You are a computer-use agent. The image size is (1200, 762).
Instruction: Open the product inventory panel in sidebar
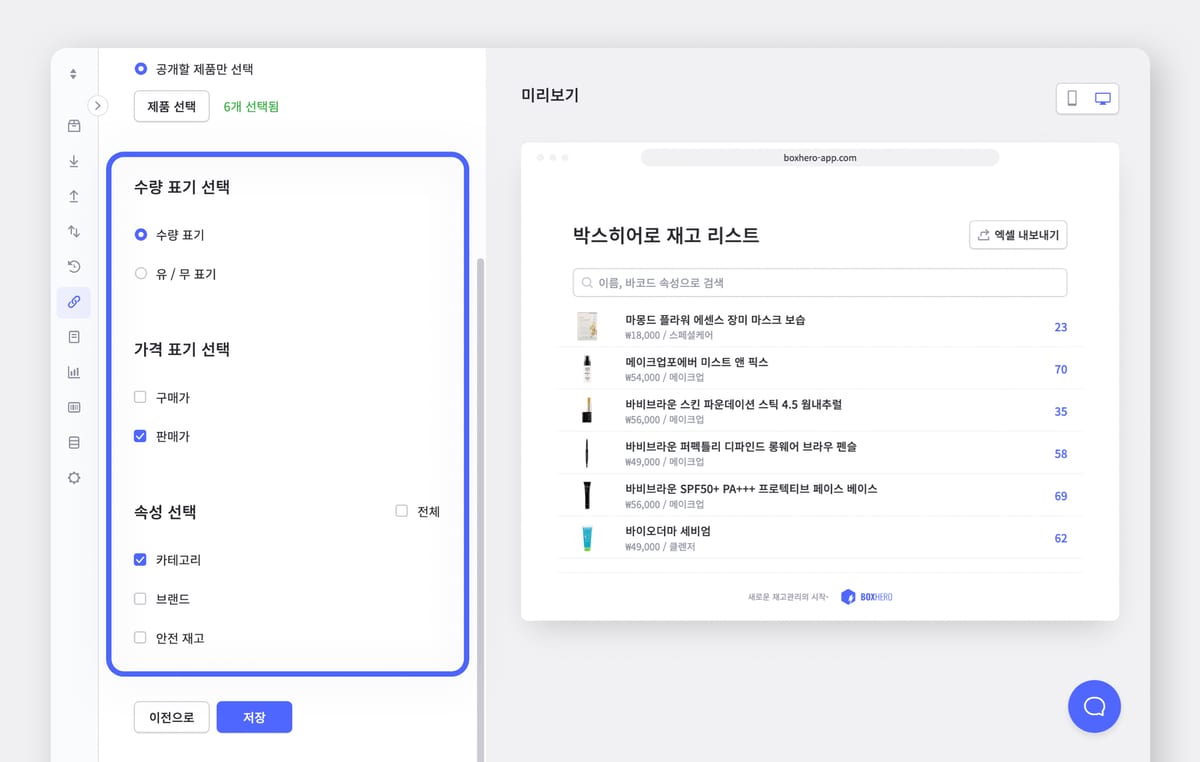73,126
